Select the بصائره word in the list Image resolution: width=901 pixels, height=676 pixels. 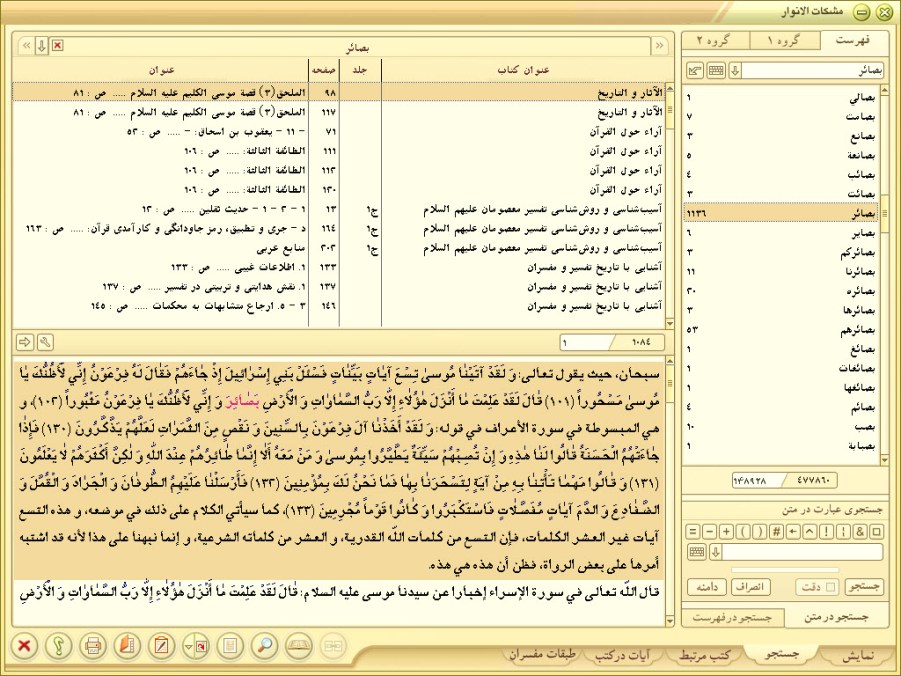click(781, 291)
